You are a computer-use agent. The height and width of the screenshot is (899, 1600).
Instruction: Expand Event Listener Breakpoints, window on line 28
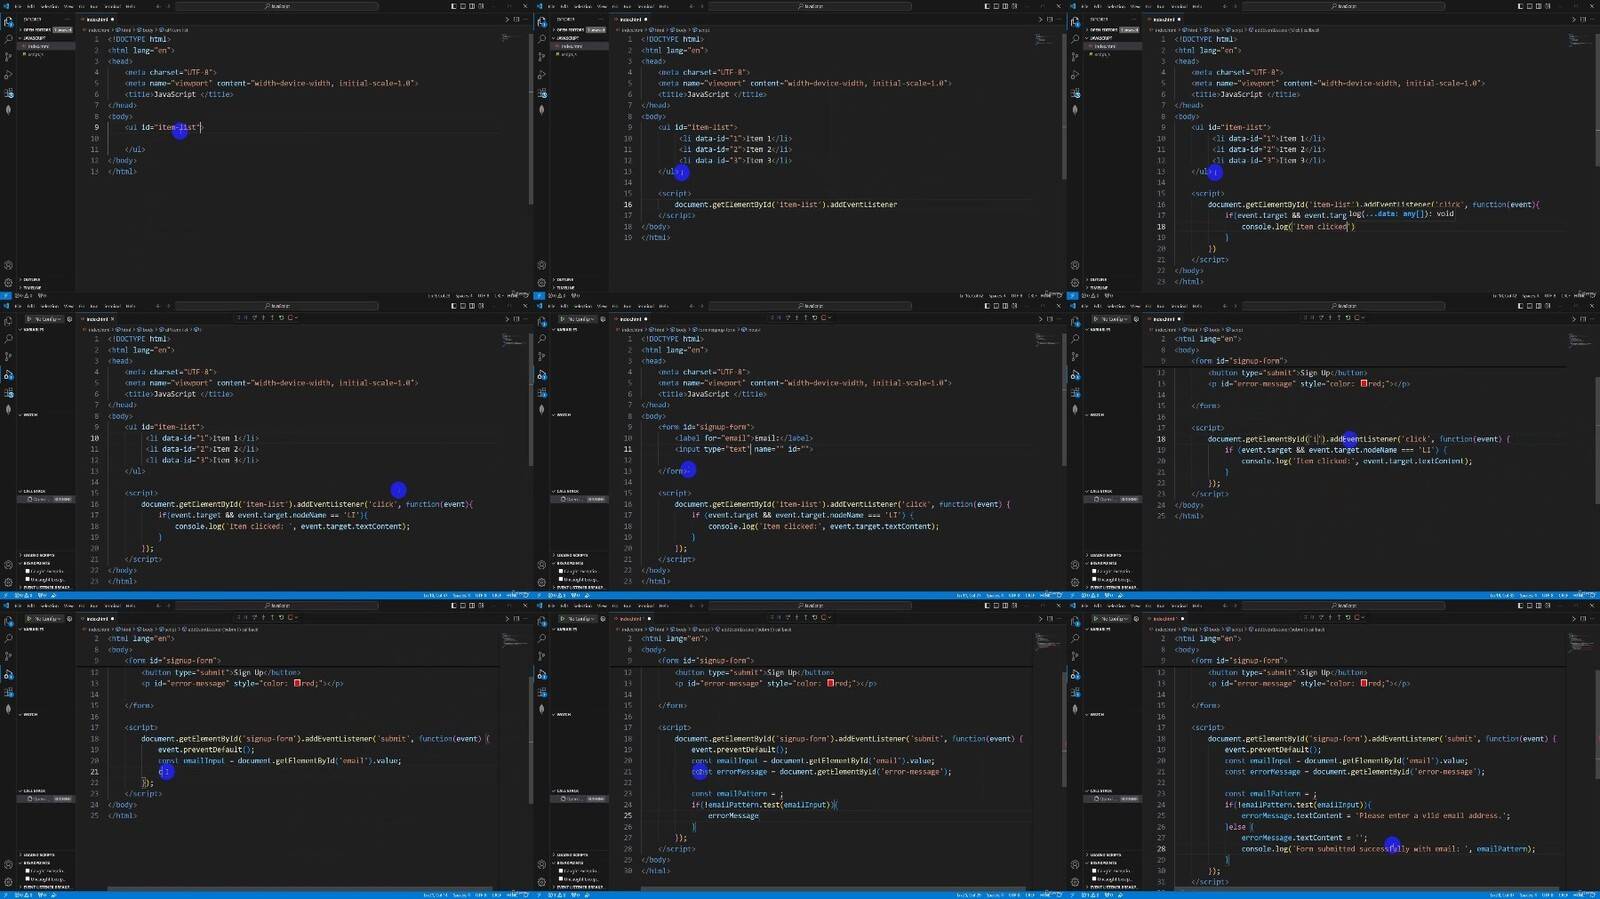1112,887
